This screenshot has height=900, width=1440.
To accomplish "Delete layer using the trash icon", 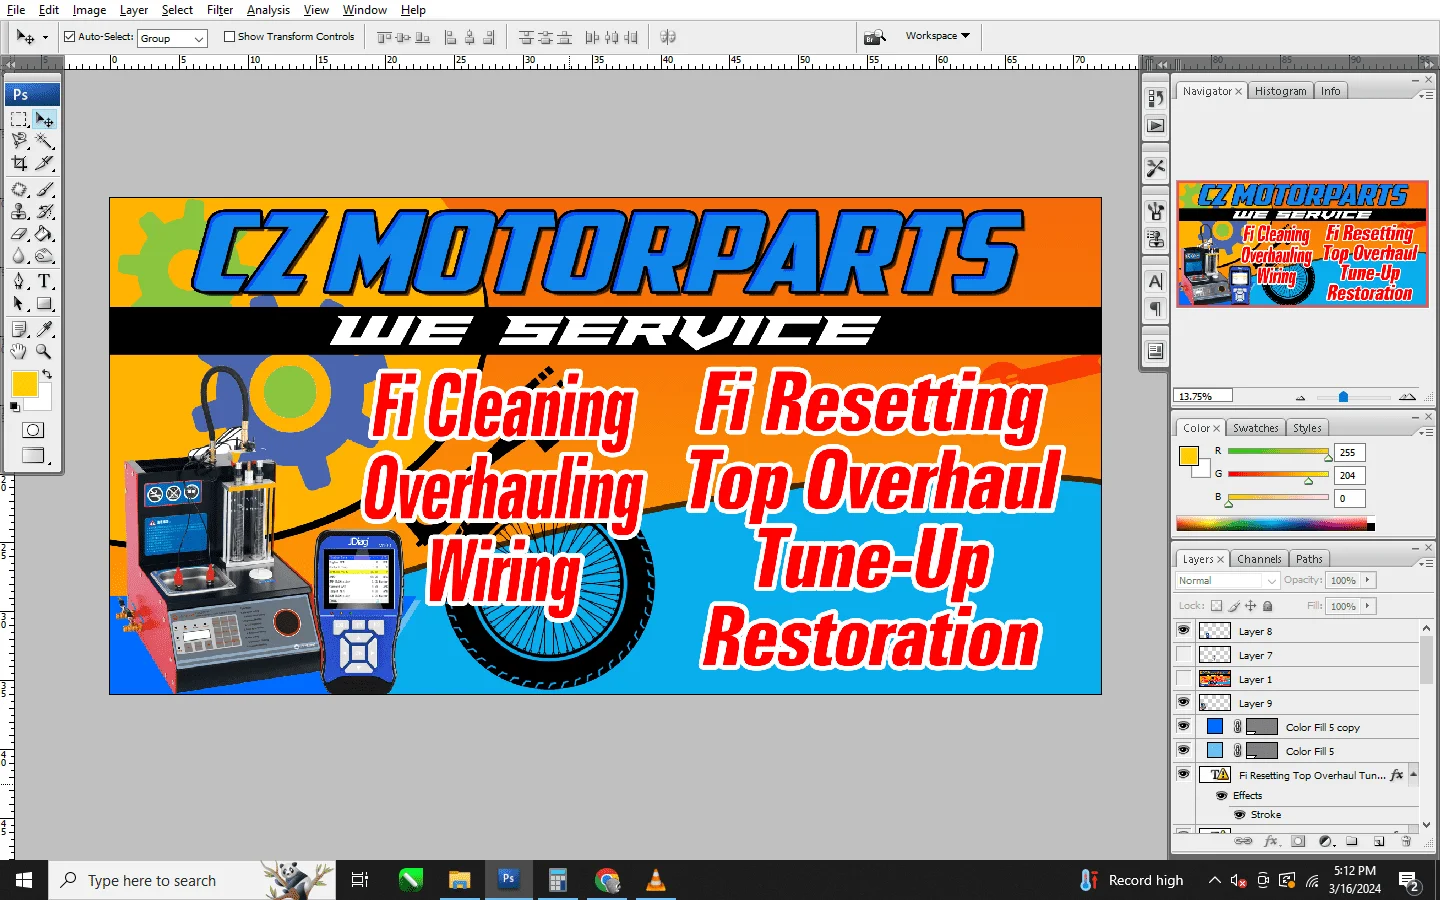I will click(1406, 841).
